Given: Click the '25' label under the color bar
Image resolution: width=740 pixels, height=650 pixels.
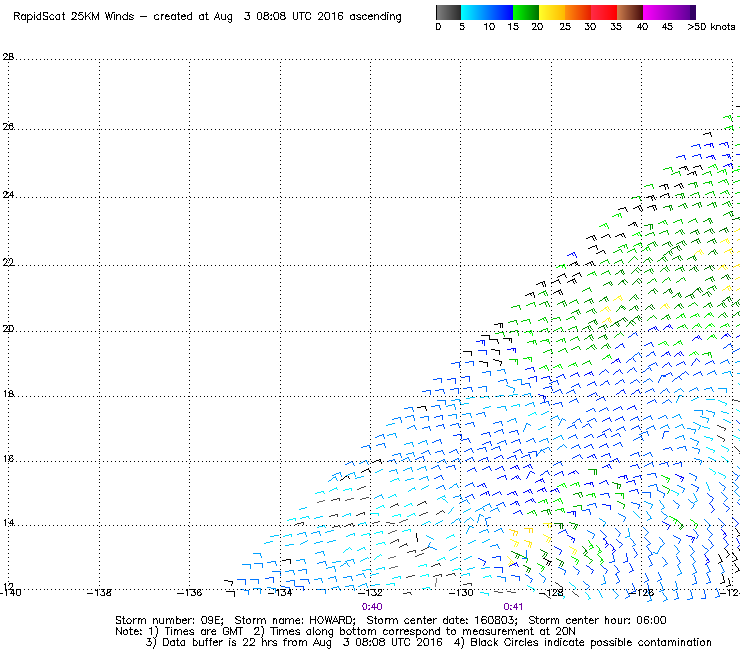Looking at the screenshot, I should (x=565, y=26).
